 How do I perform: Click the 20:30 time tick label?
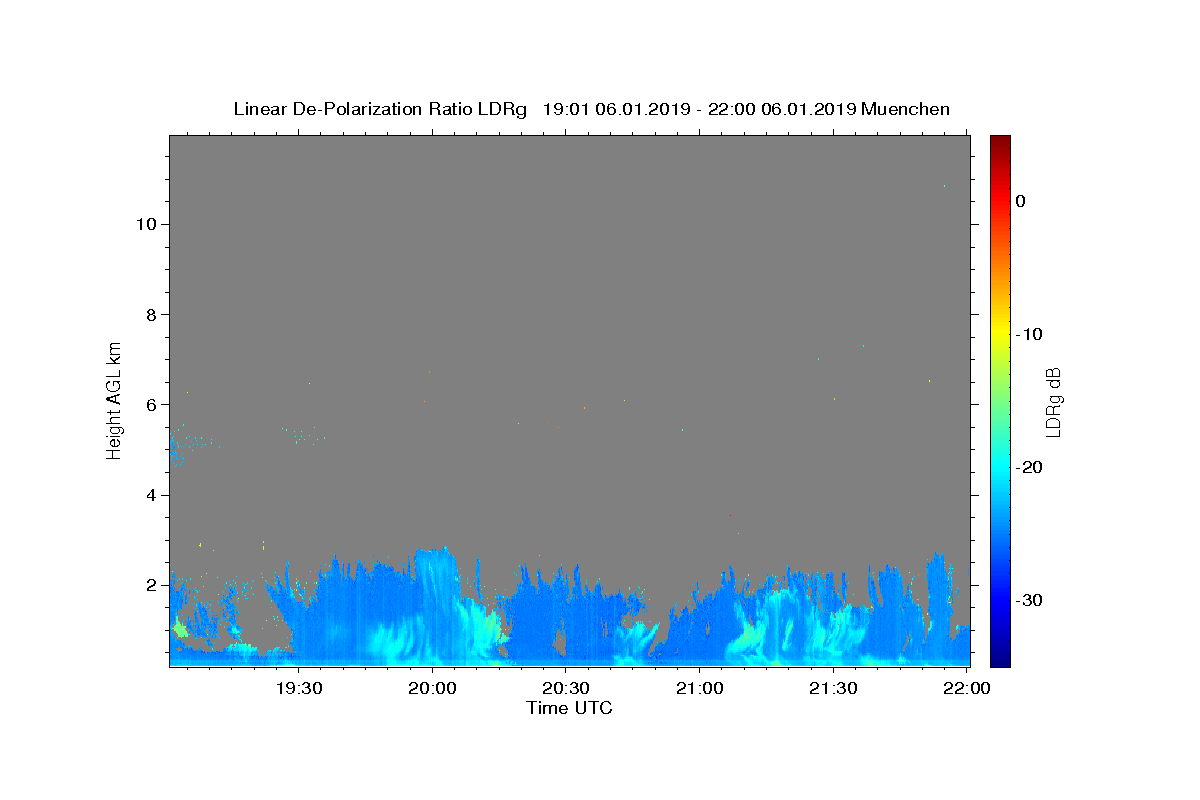point(565,688)
